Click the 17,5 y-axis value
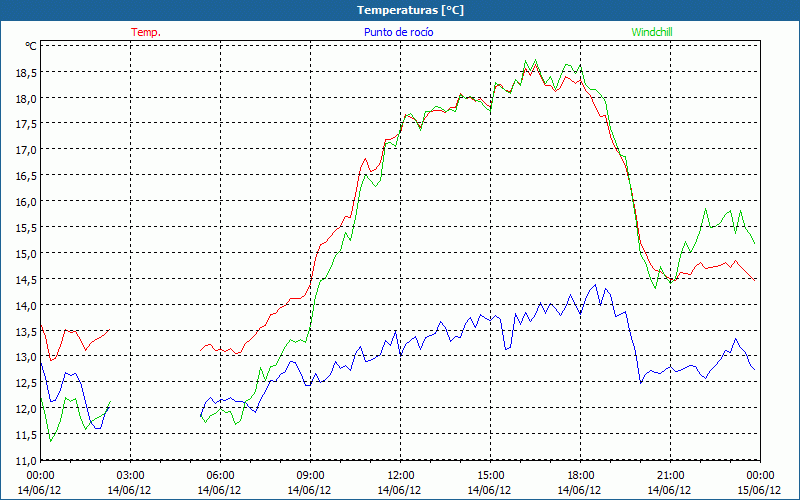This screenshot has width=800, height=500. pos(26,125)
